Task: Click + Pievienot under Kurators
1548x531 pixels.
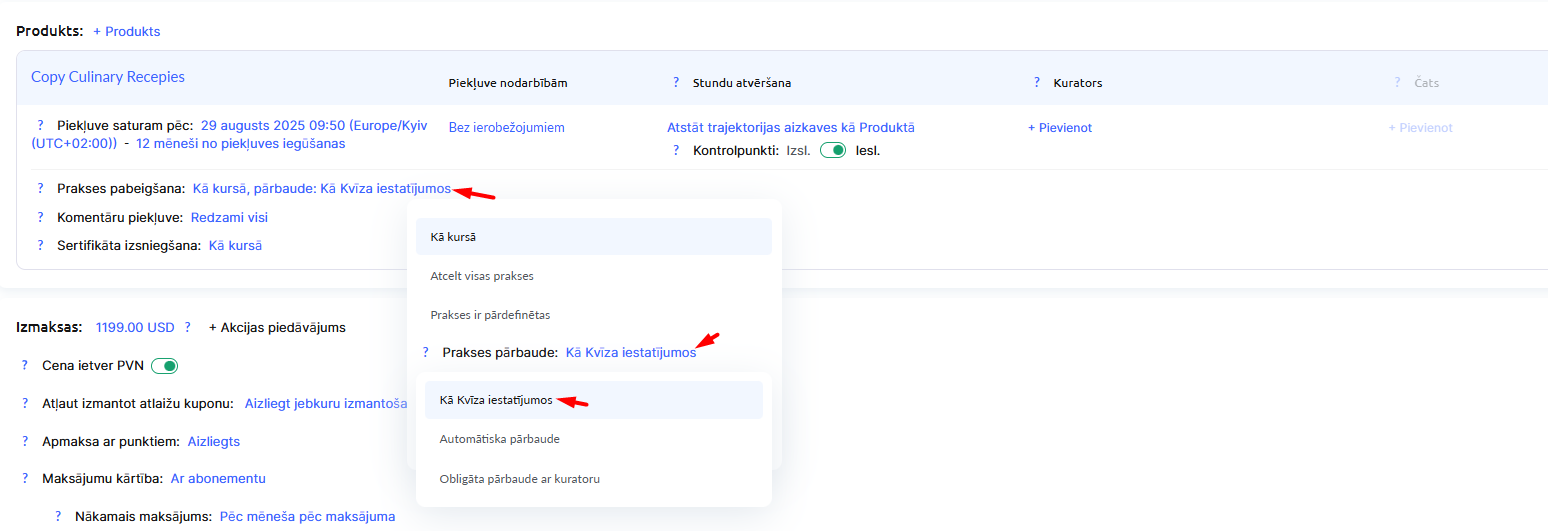Action: point(1060,128)
